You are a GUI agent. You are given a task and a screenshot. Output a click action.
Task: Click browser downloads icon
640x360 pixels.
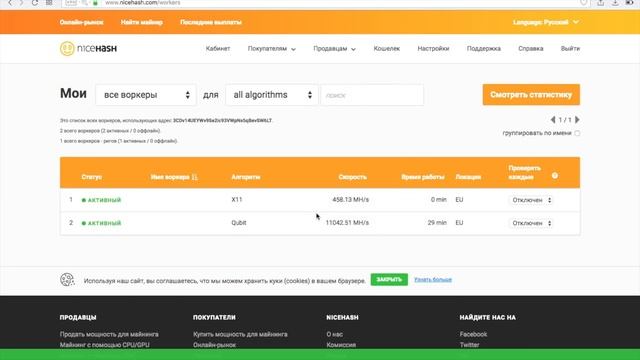point(615,3)
